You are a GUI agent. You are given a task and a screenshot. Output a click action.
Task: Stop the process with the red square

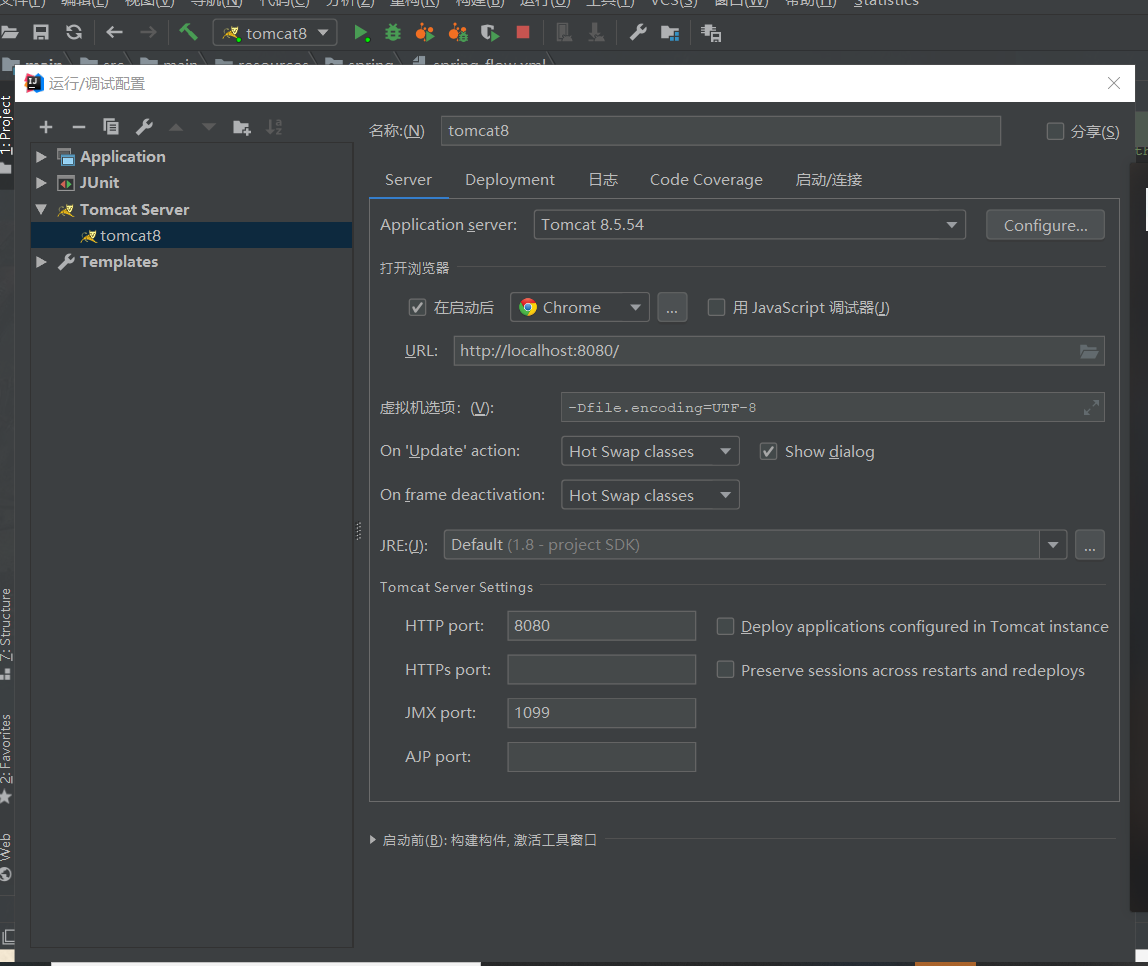click(523, 32)
